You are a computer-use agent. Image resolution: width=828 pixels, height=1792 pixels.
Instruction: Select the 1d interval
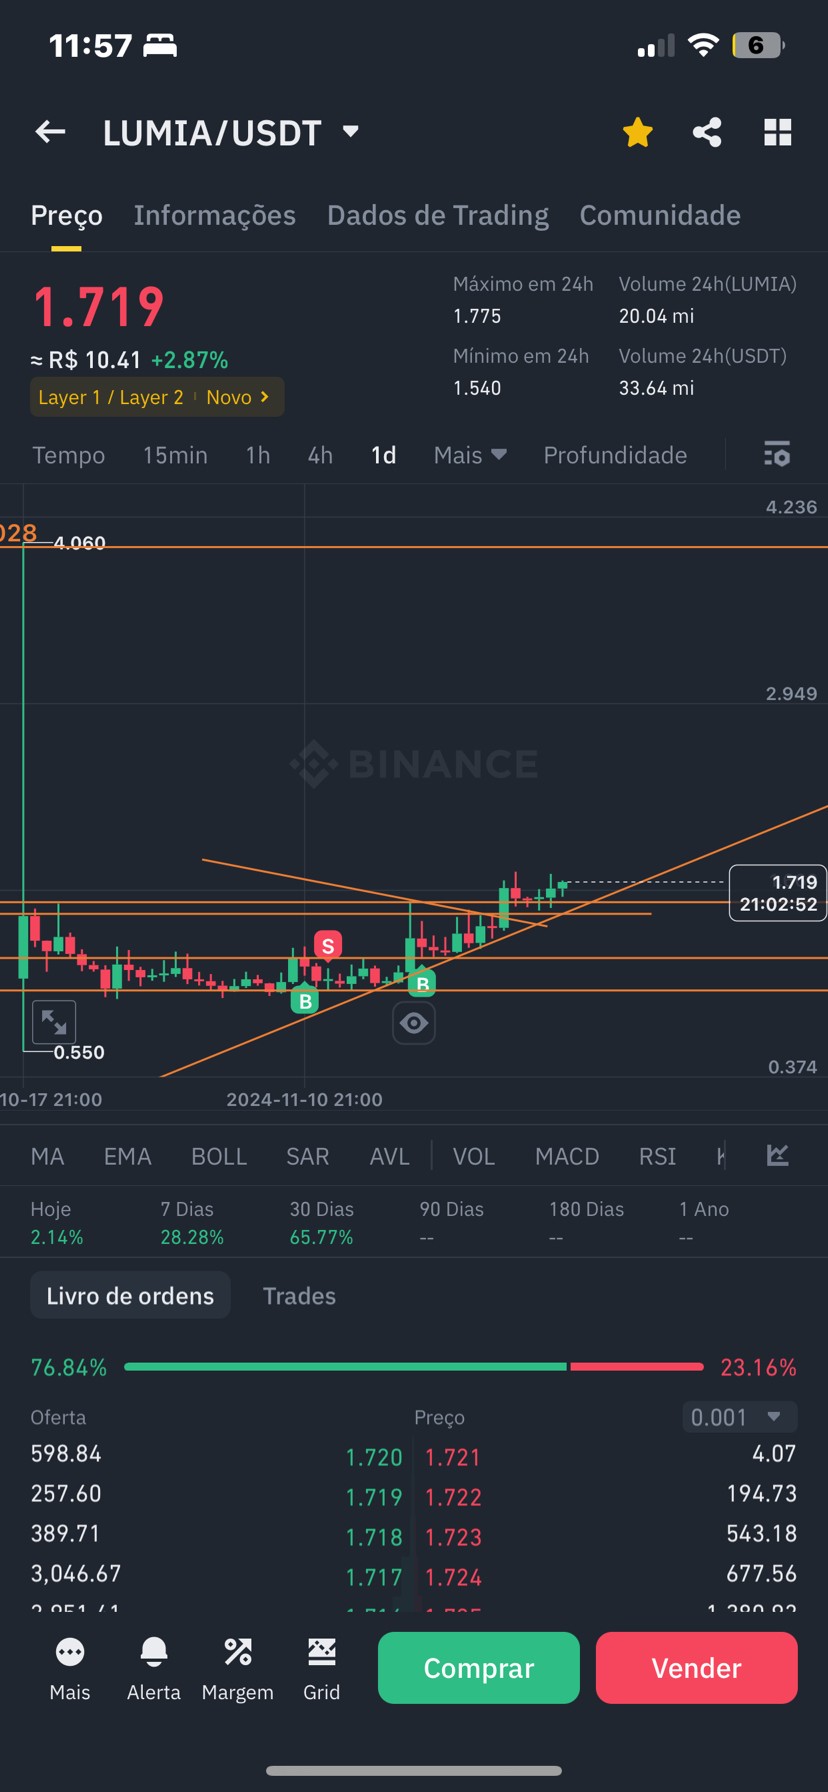pyautogui.click(x=384, y=455)
